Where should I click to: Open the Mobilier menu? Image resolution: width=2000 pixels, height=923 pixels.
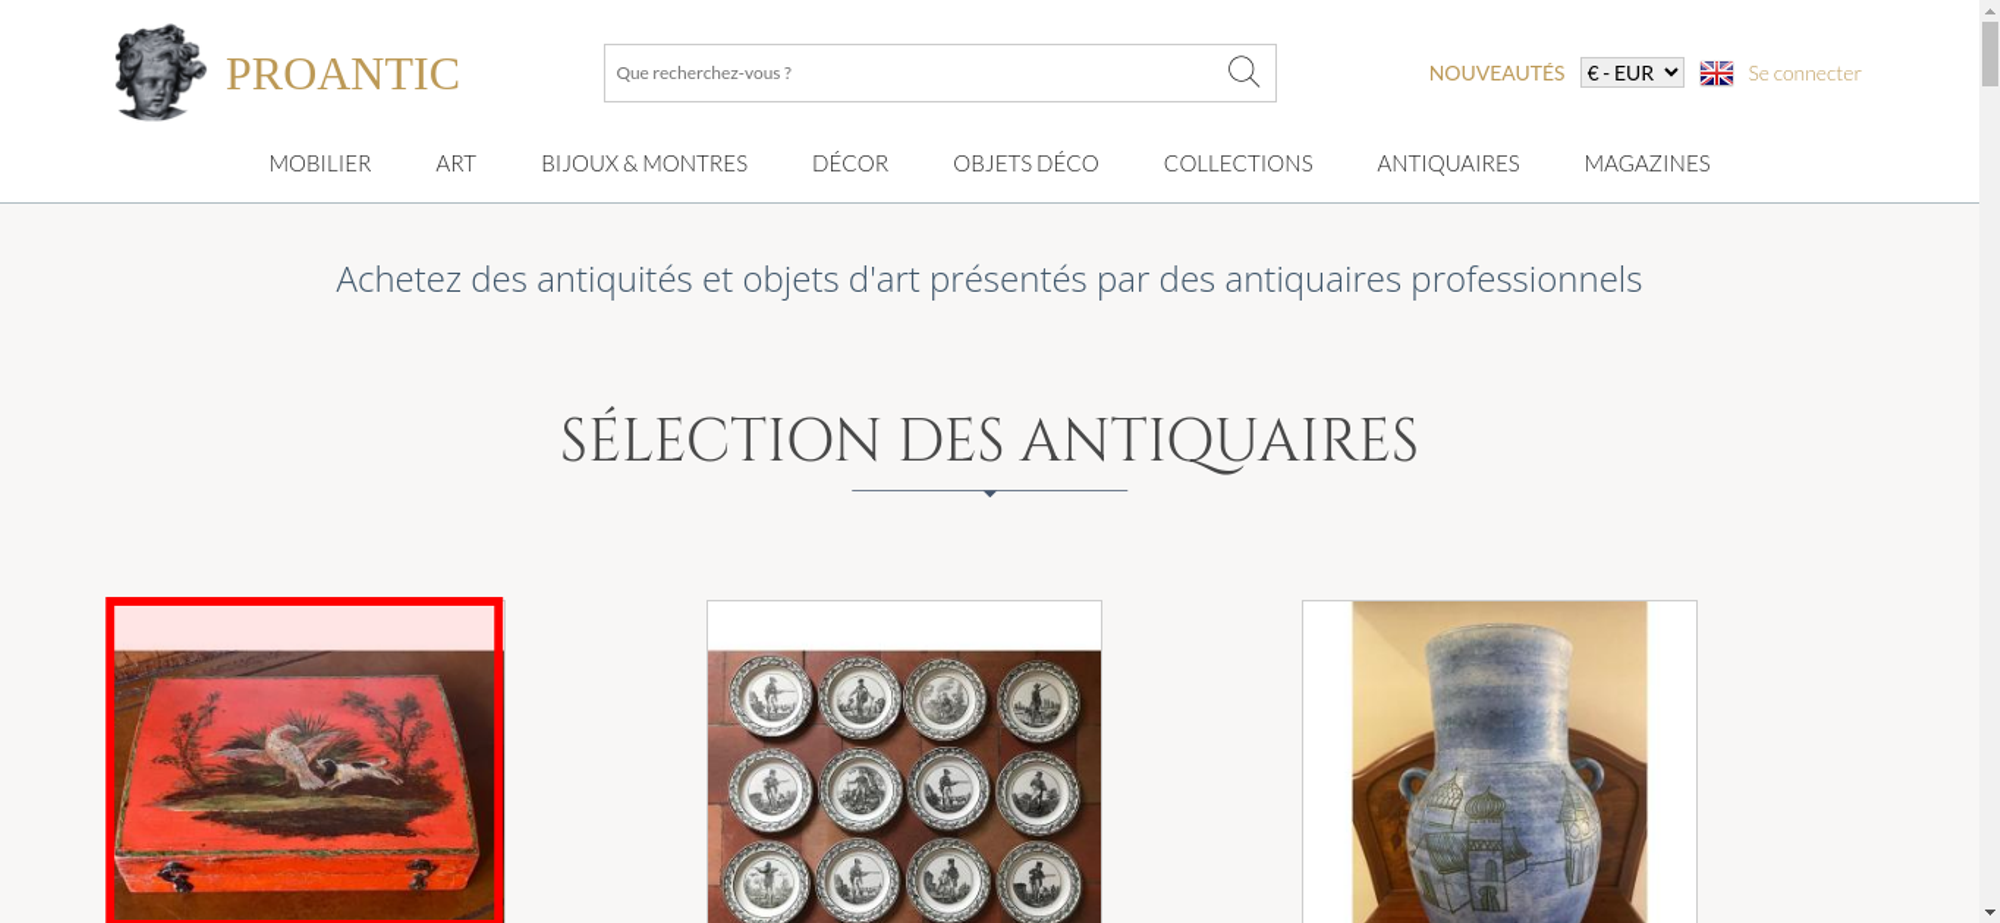(x=320, y=163)
